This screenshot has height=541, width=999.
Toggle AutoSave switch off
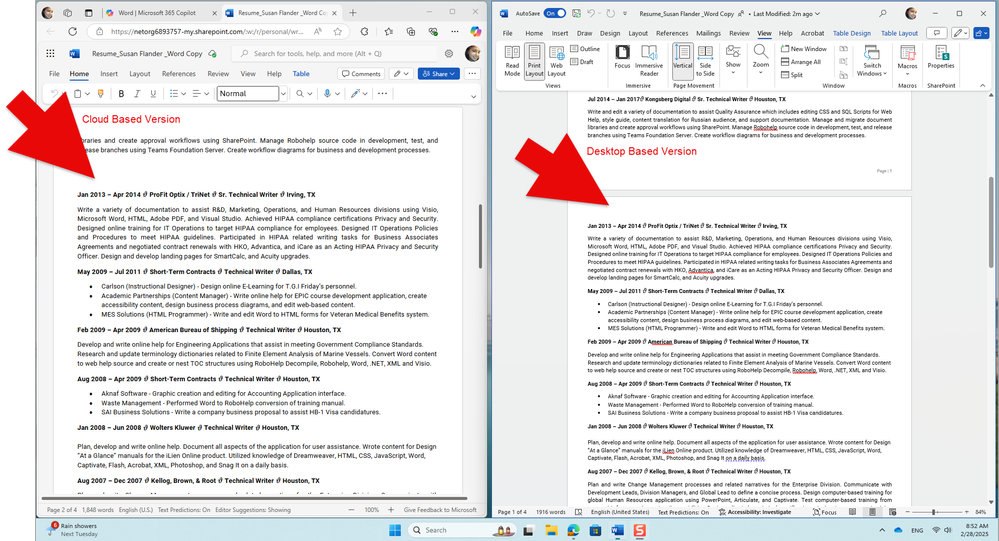pyautogui.click(x=554, y=13)
